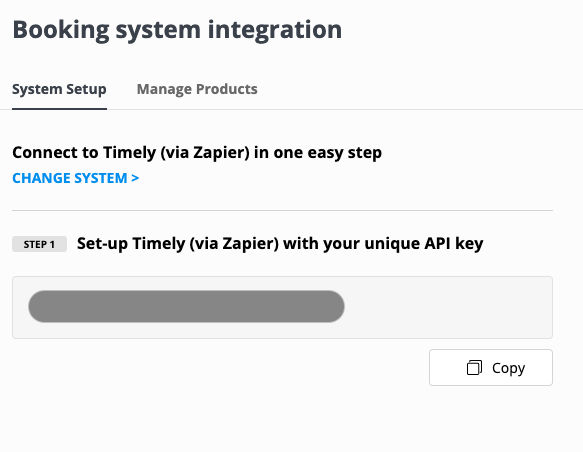Switch to the System Setup tab
The image size is (583, 452).
click(59, 89)
